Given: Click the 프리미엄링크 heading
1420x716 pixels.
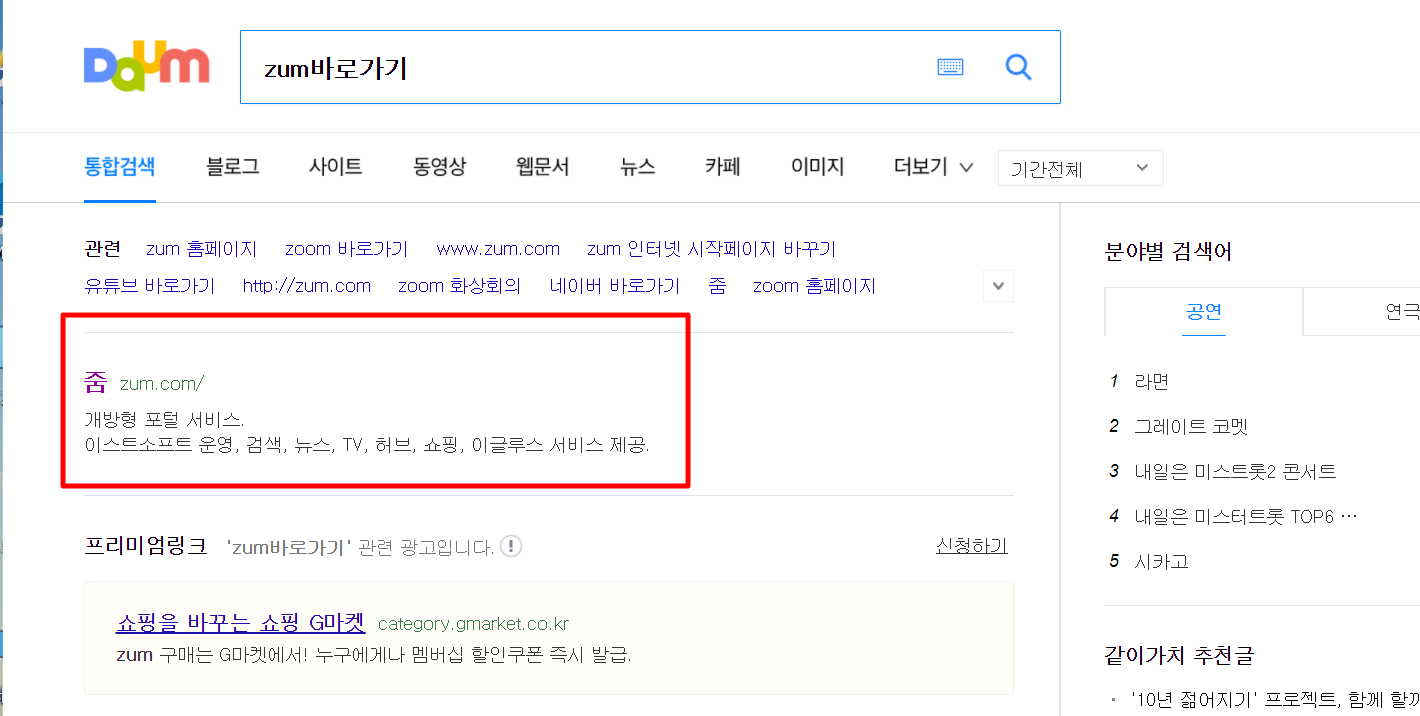Looking at the screenshot, I should coord(146,546).
